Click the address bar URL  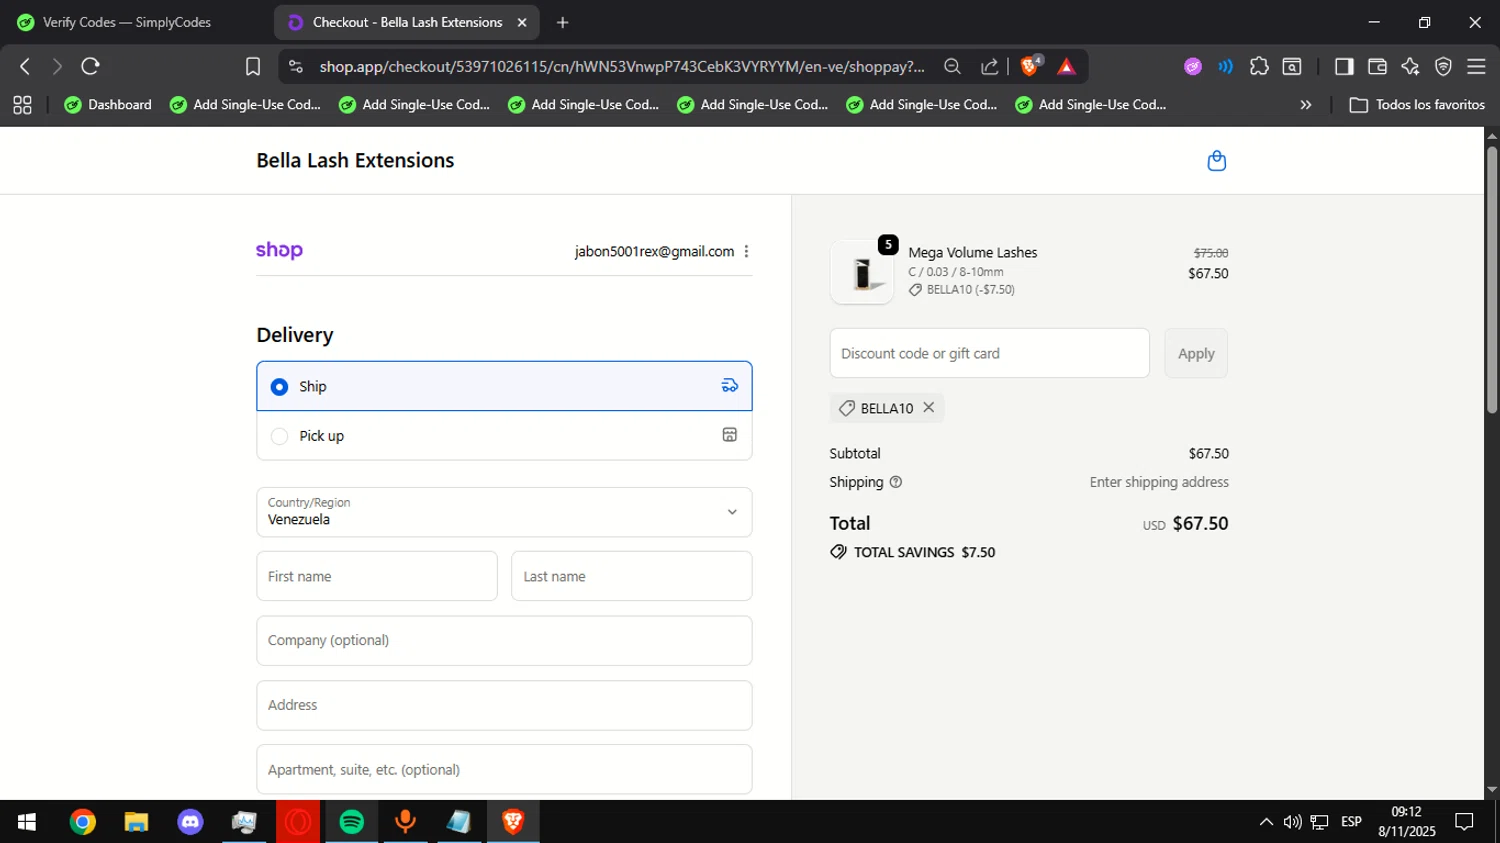[622, 67]
